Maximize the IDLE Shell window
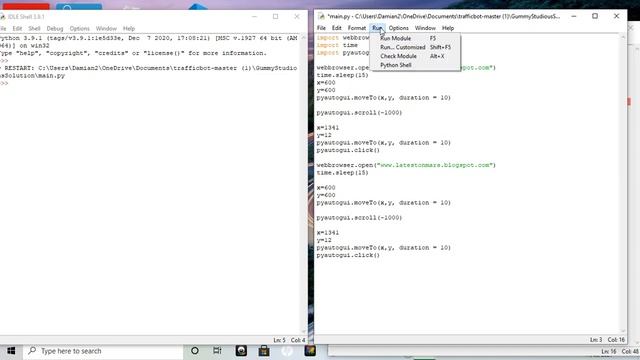 point(276,17)
